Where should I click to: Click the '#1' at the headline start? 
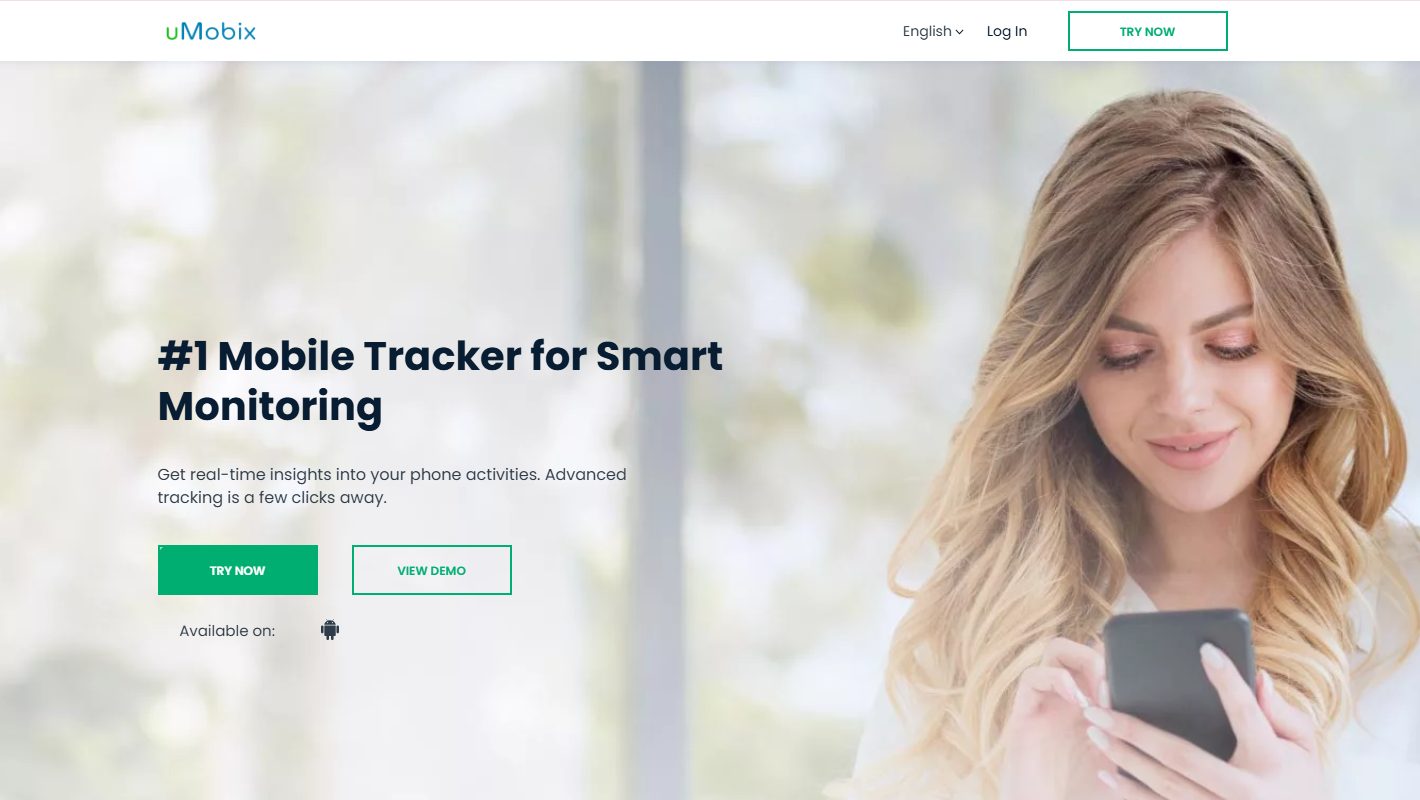(x=184, y=356)
